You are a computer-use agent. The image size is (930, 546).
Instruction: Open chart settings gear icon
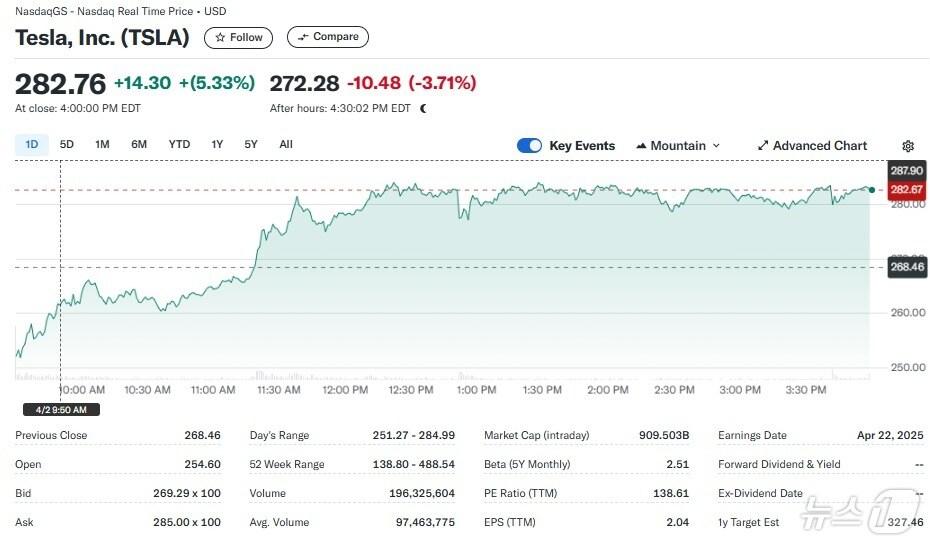point(908,146)
